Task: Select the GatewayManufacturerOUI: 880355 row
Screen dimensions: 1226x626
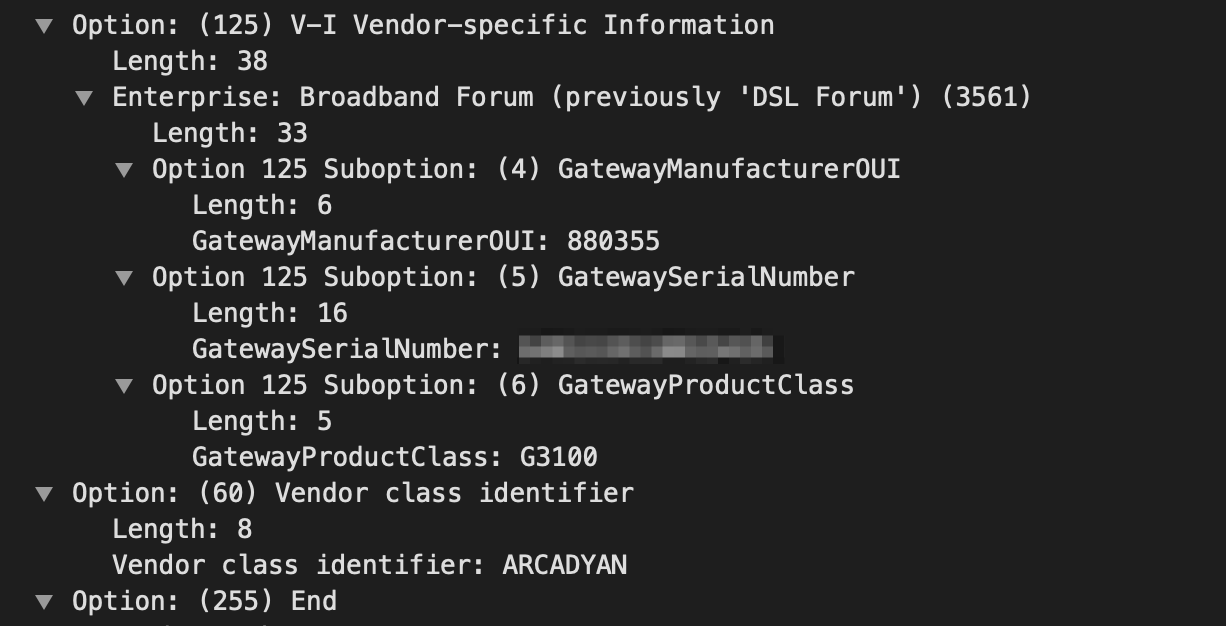Action: pyautogui.click(x=426, y=241)
